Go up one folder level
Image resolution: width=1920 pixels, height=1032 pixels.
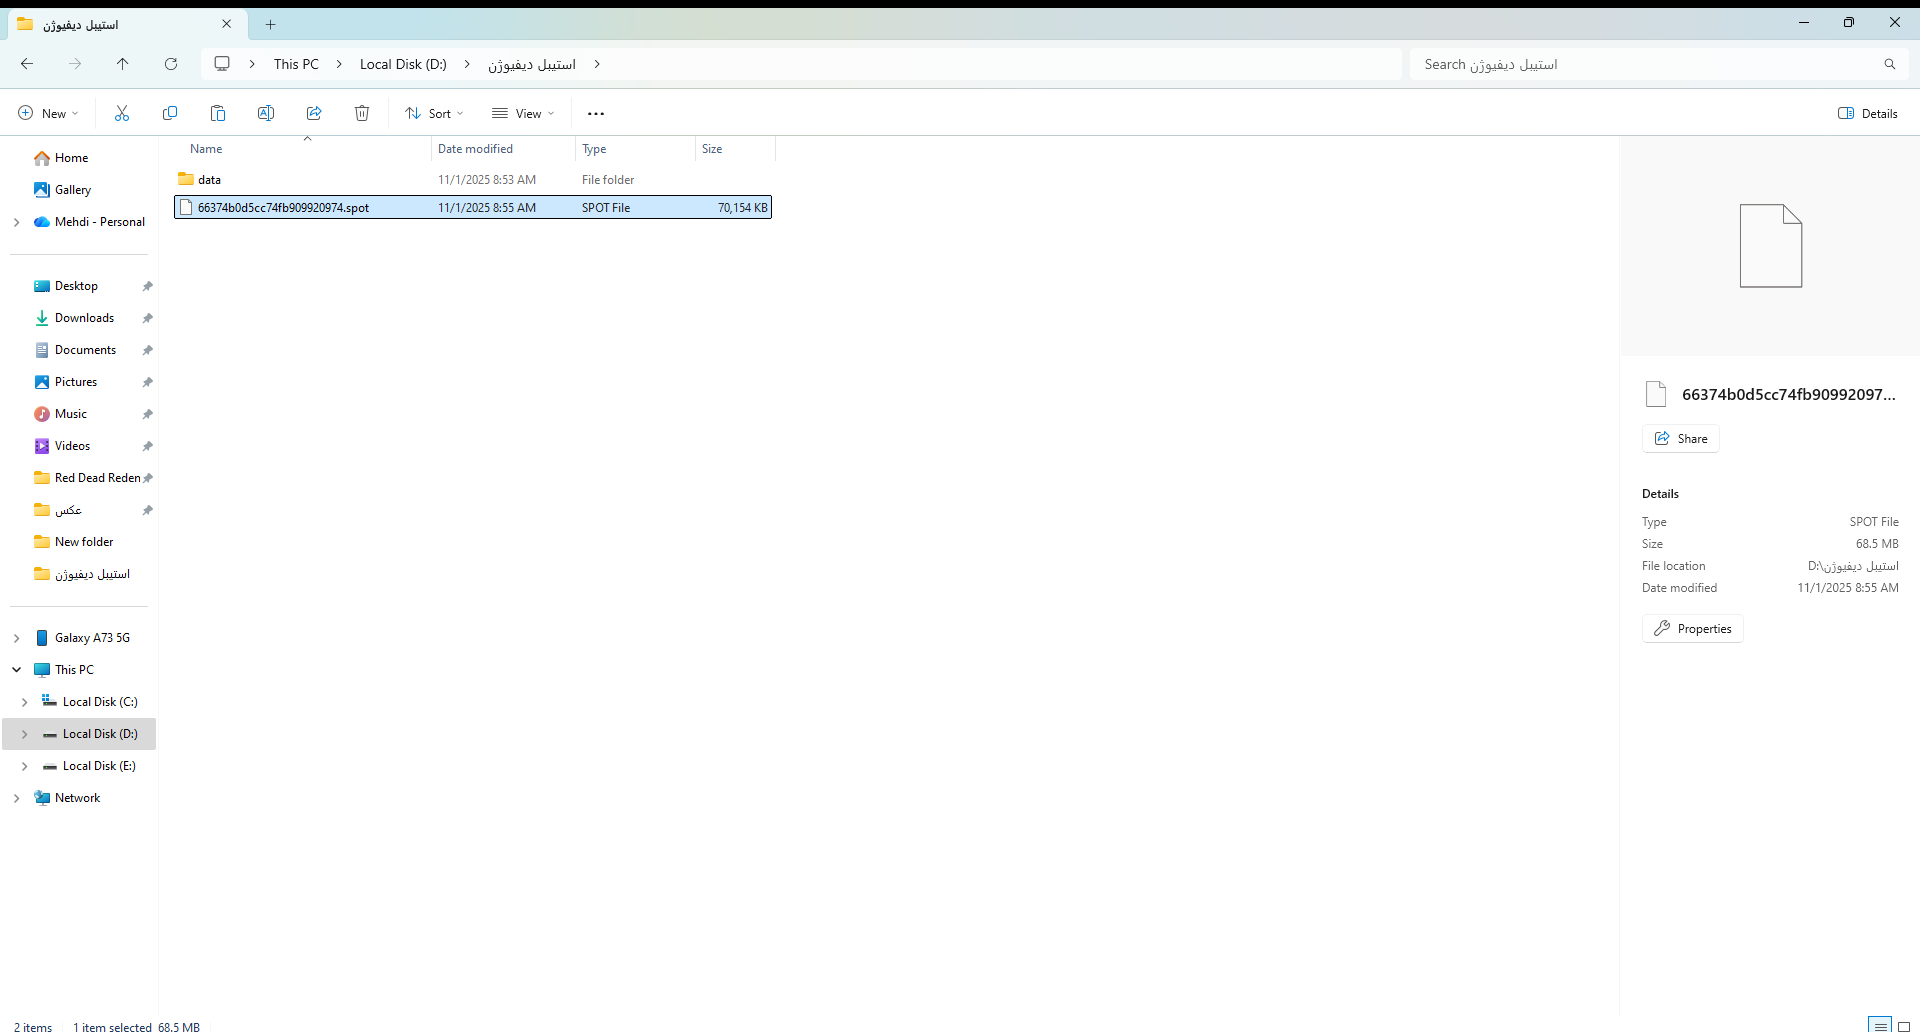point(123,64)
